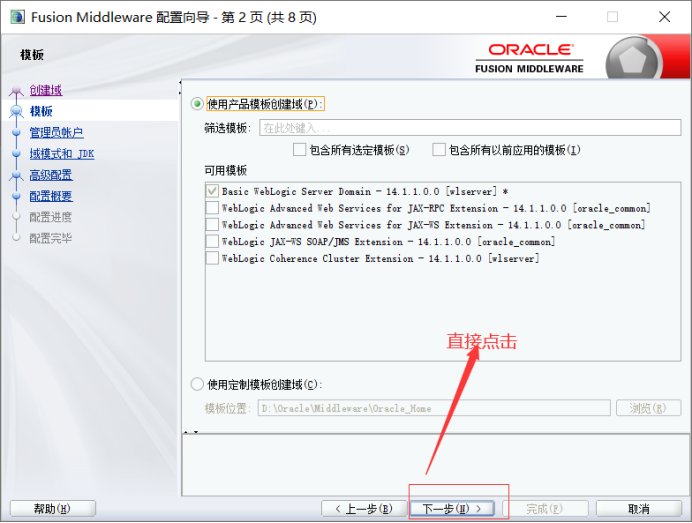Check WebLogic Advanced Web Services for JAX-RPC Extension
The image size is (692, 523).
(x=212, y=208)
